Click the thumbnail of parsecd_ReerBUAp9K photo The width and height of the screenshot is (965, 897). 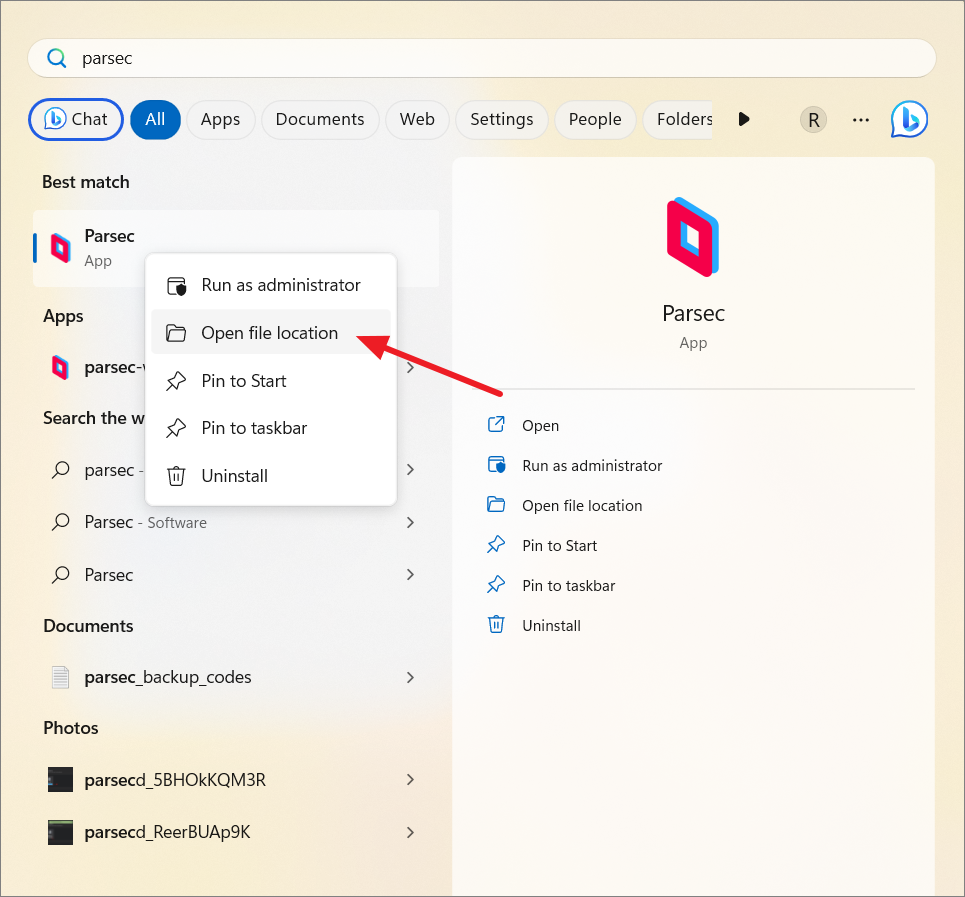coord(60,832)
